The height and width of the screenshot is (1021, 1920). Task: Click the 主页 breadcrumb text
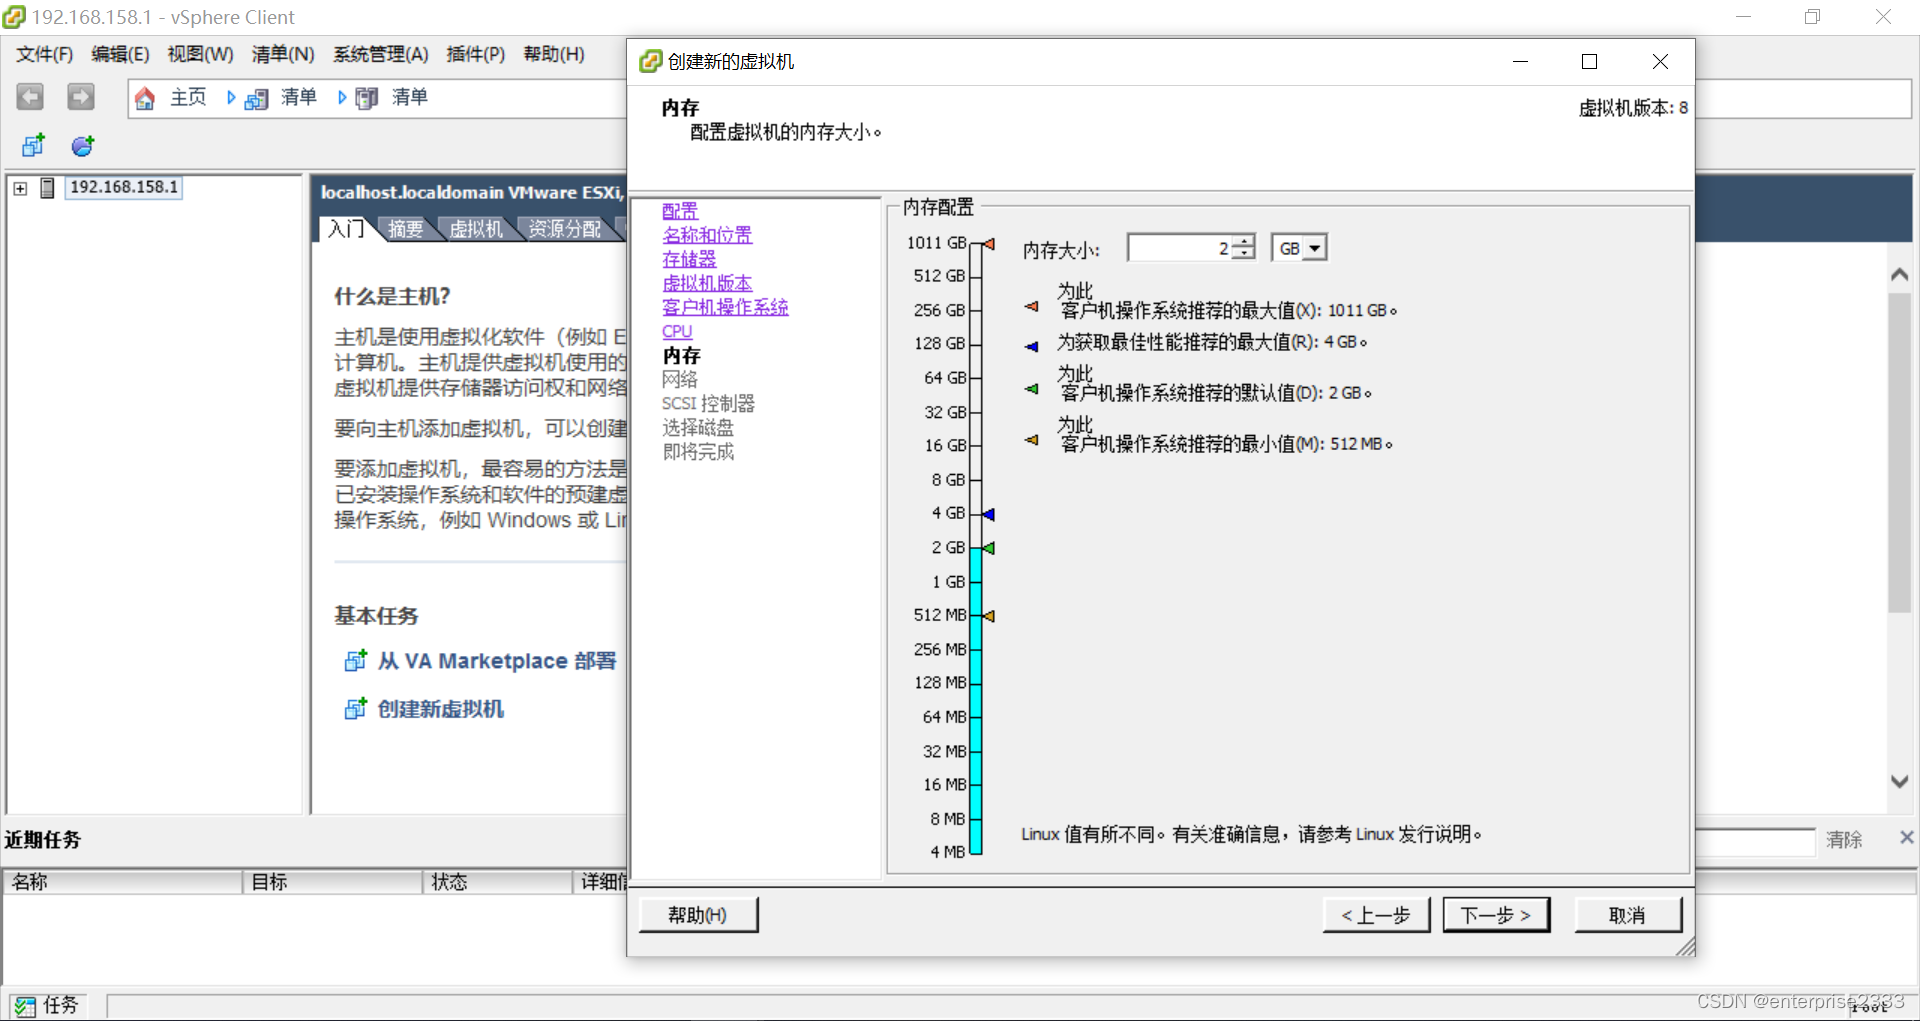[x=188, y=97]
